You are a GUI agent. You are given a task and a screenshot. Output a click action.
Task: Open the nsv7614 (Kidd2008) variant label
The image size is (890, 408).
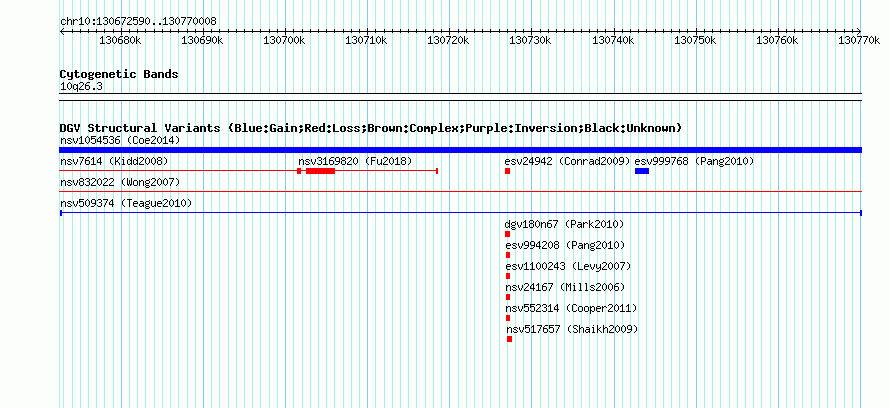click(x=114, y=162)
